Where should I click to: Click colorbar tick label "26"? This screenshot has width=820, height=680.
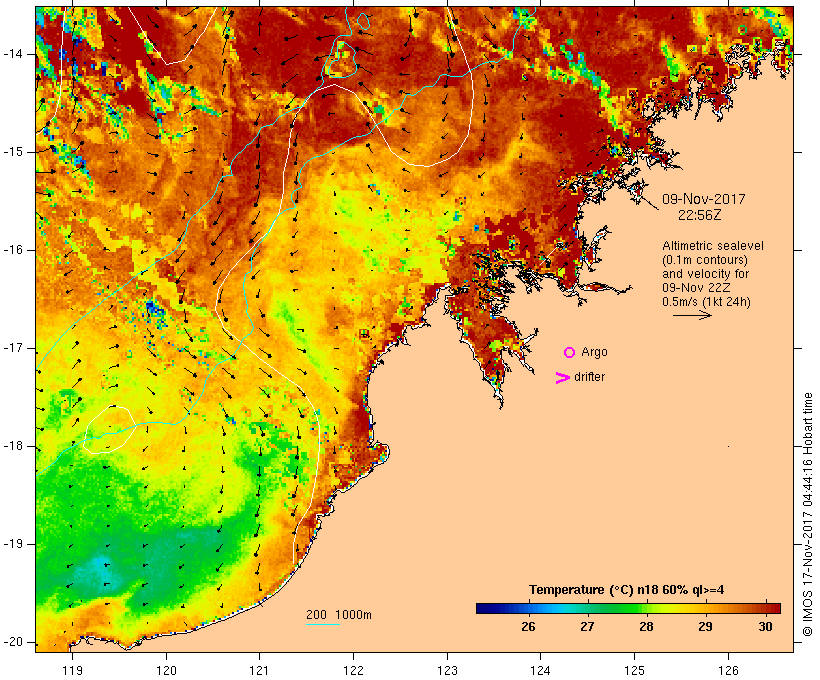528,627
